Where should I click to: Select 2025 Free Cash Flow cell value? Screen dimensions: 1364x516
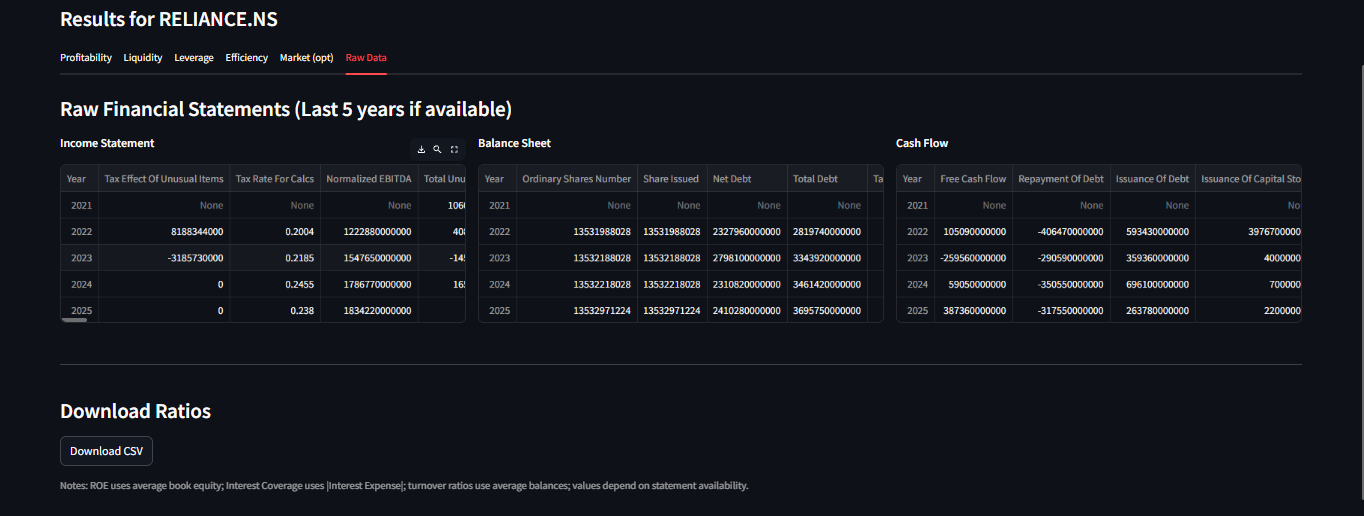point(973,311)
